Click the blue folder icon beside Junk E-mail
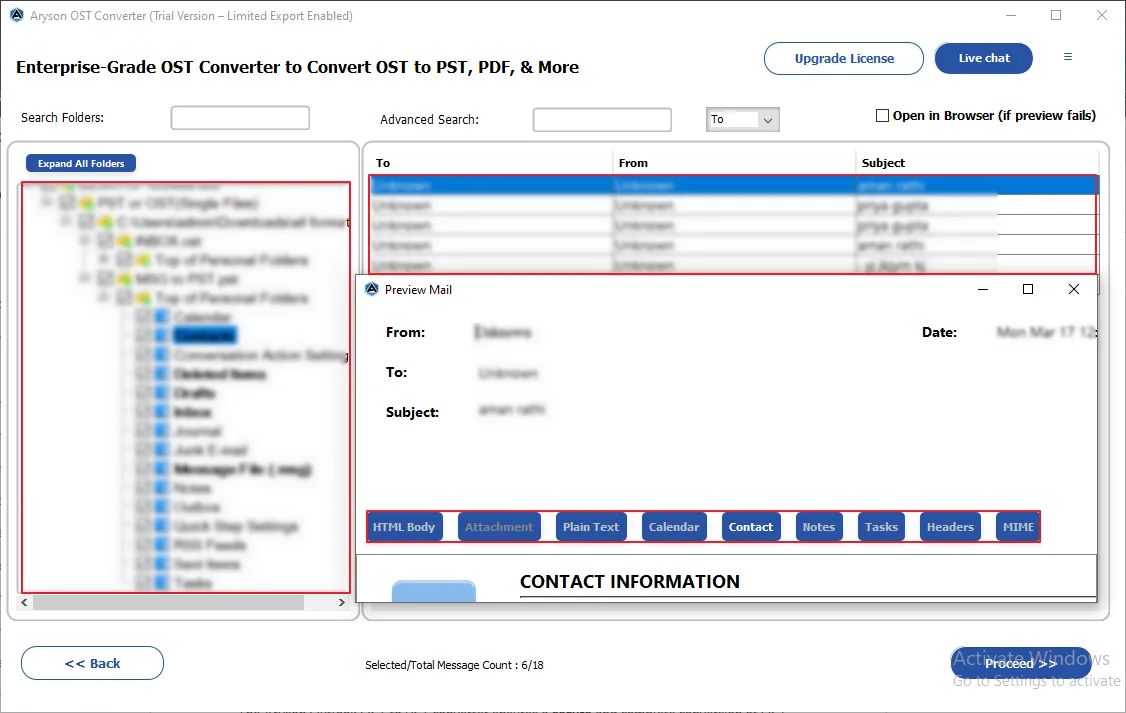Screen dimensions: 1126x713 162,450
